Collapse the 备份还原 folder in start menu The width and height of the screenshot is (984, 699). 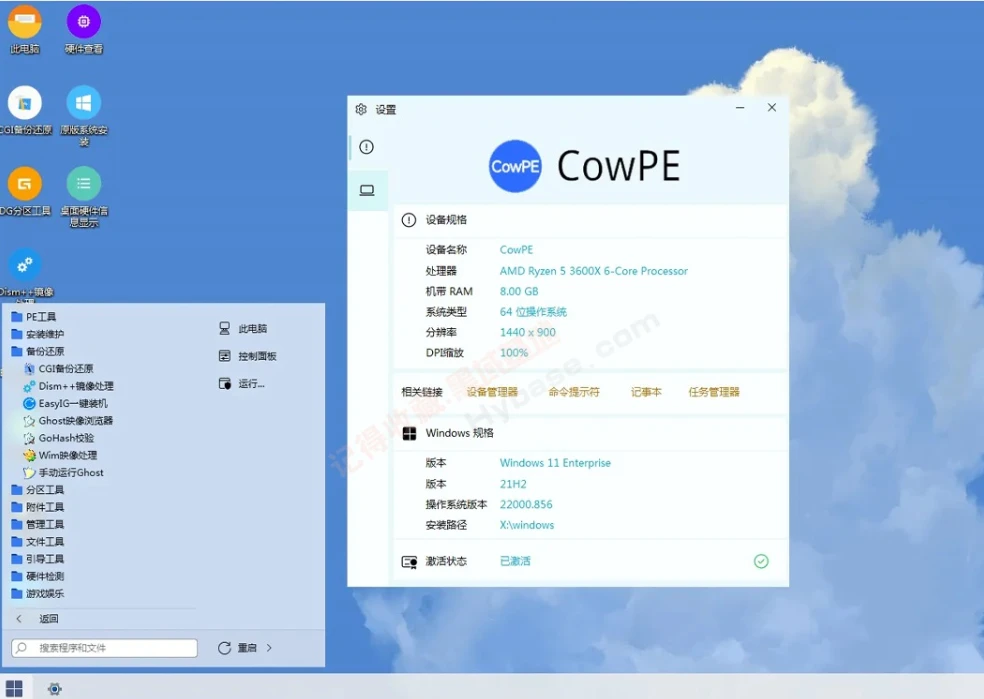coord(44,351)
